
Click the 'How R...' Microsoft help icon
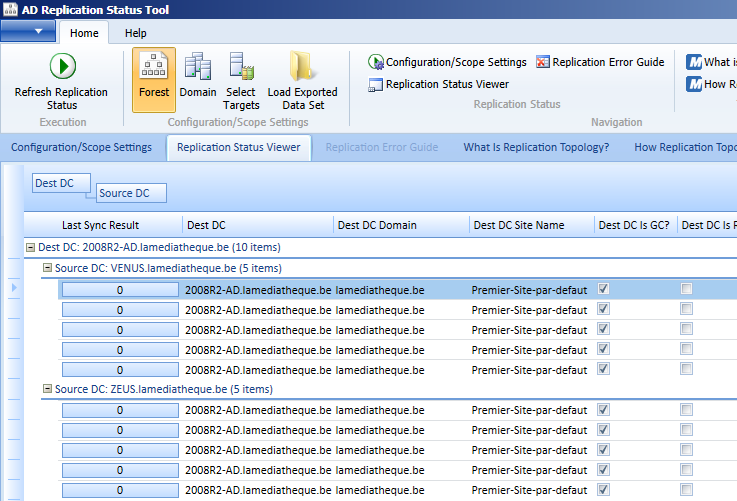coord(694,84)
